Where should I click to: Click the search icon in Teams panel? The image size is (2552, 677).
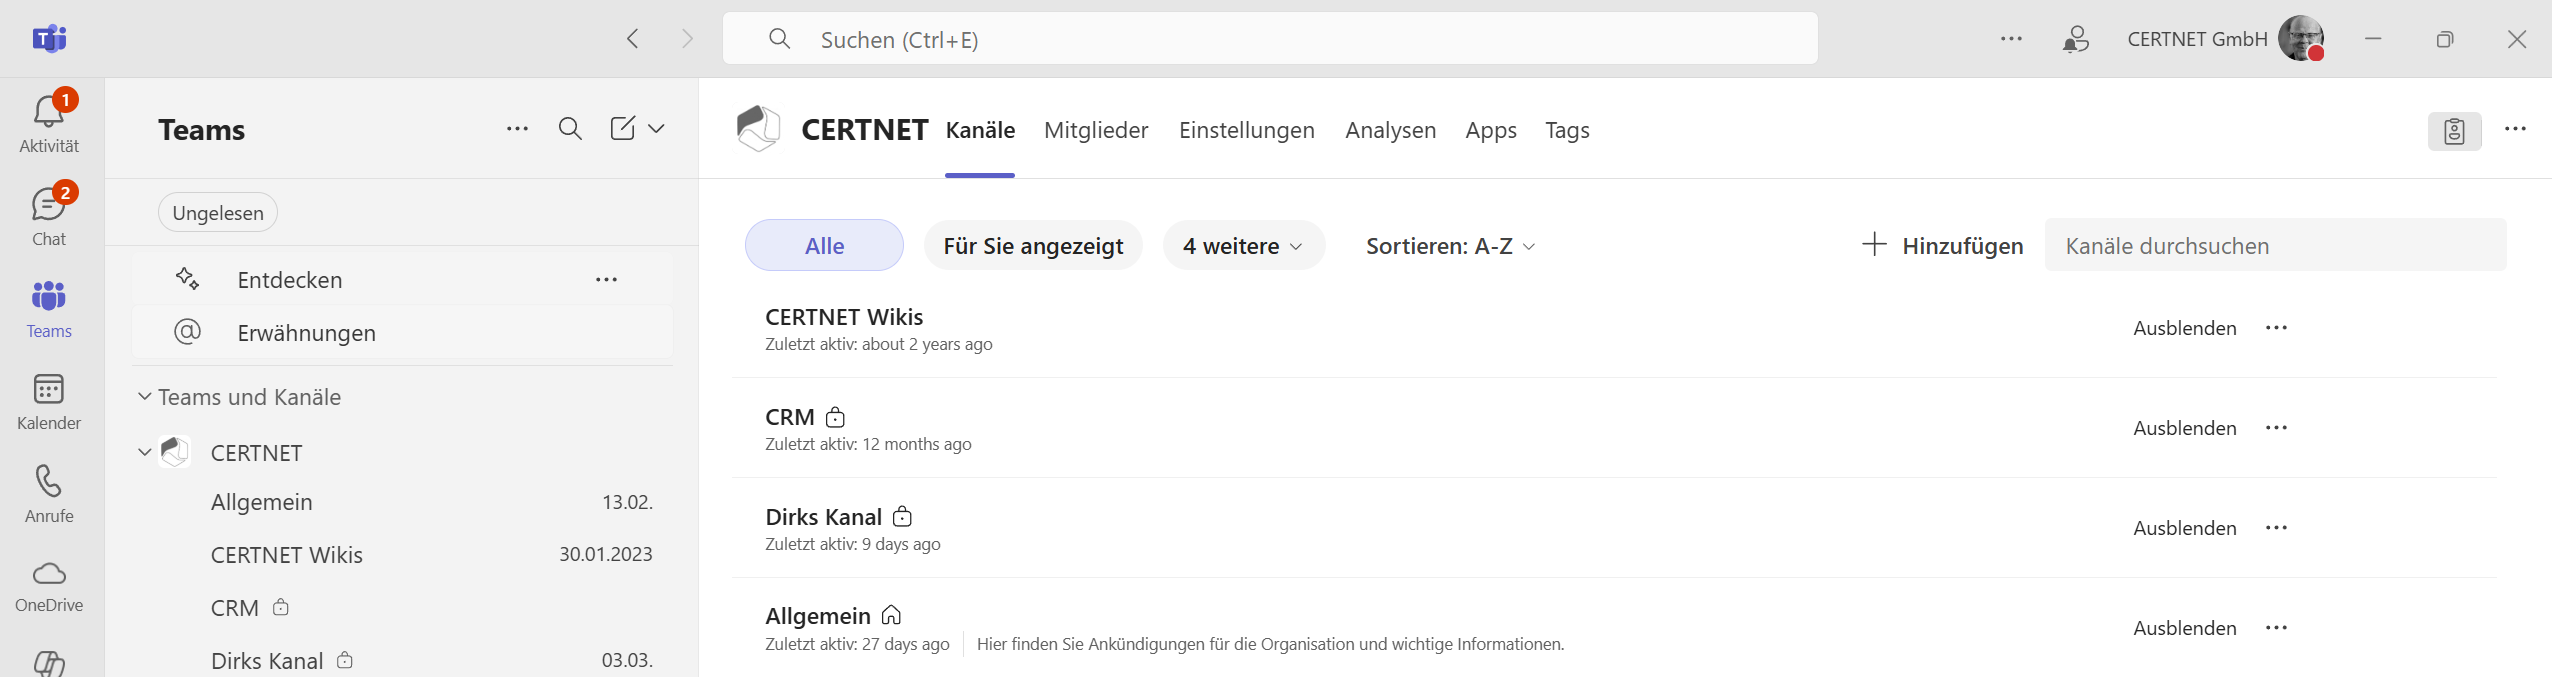coord(570,129)
